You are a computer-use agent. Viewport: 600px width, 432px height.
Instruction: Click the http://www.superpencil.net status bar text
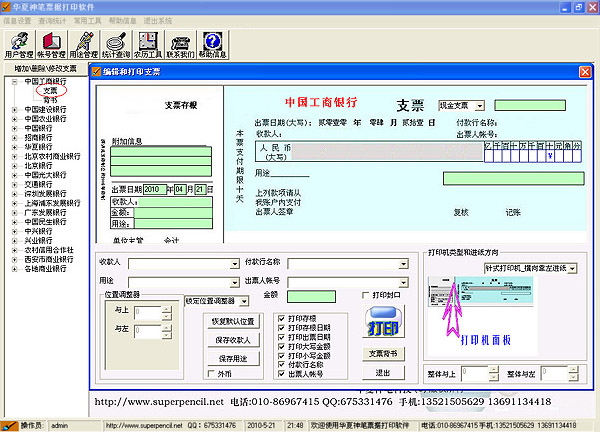point(144,425)
